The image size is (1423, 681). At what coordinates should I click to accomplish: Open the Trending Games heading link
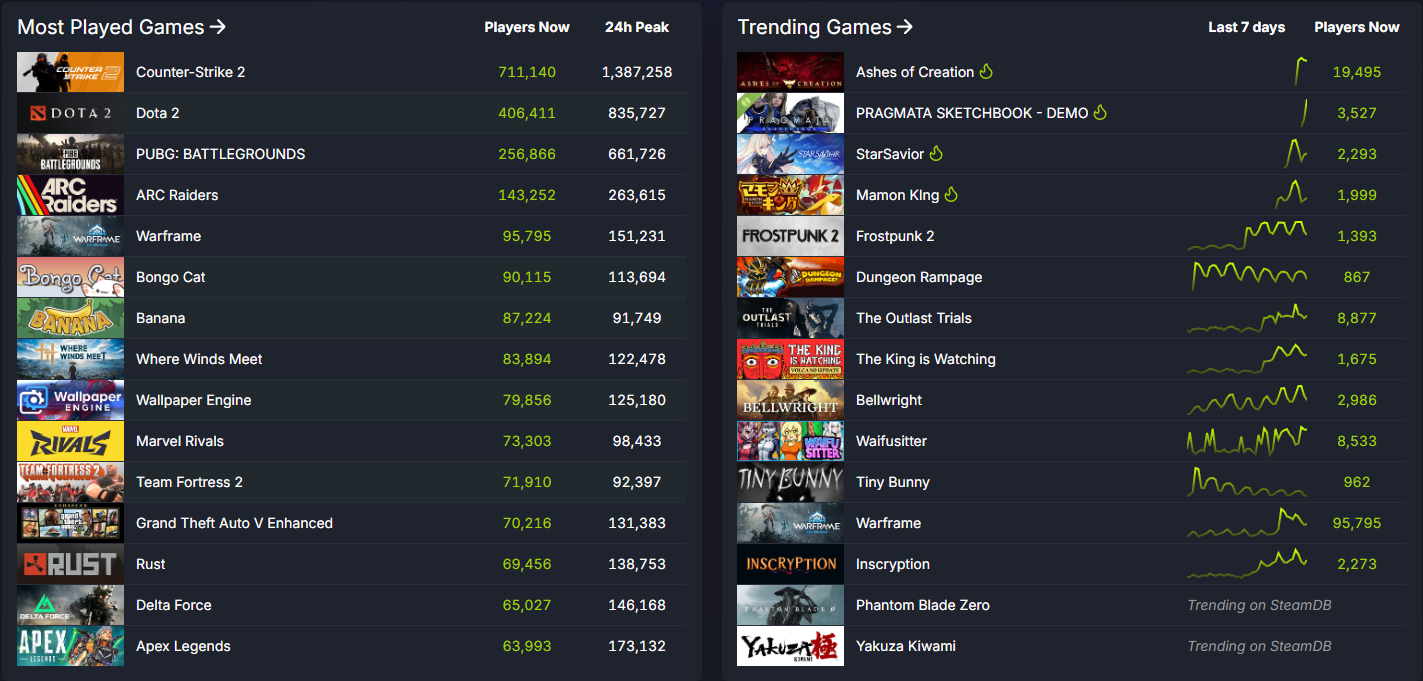tap(824, 28)
